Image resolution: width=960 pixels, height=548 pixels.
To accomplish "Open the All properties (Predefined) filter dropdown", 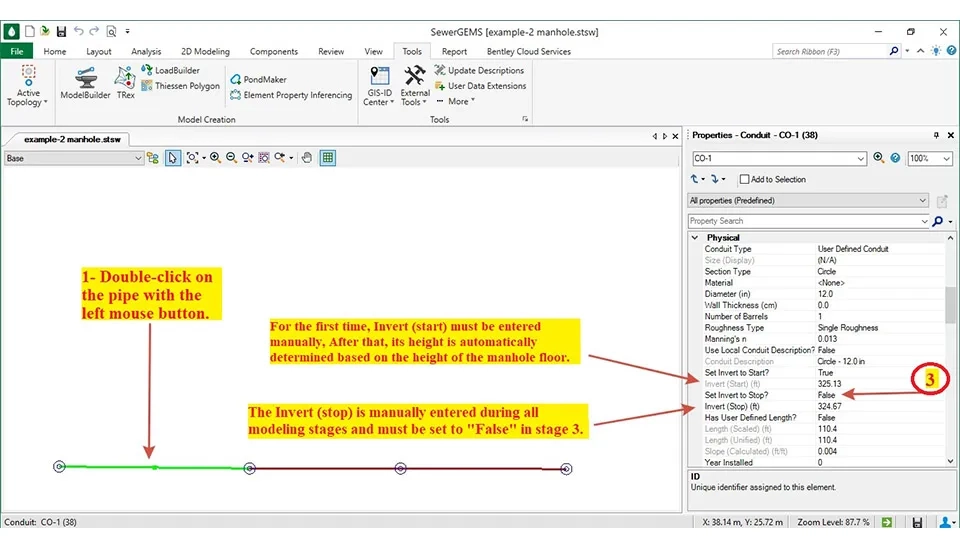I will pyautogui.click(x=922, y=201).
